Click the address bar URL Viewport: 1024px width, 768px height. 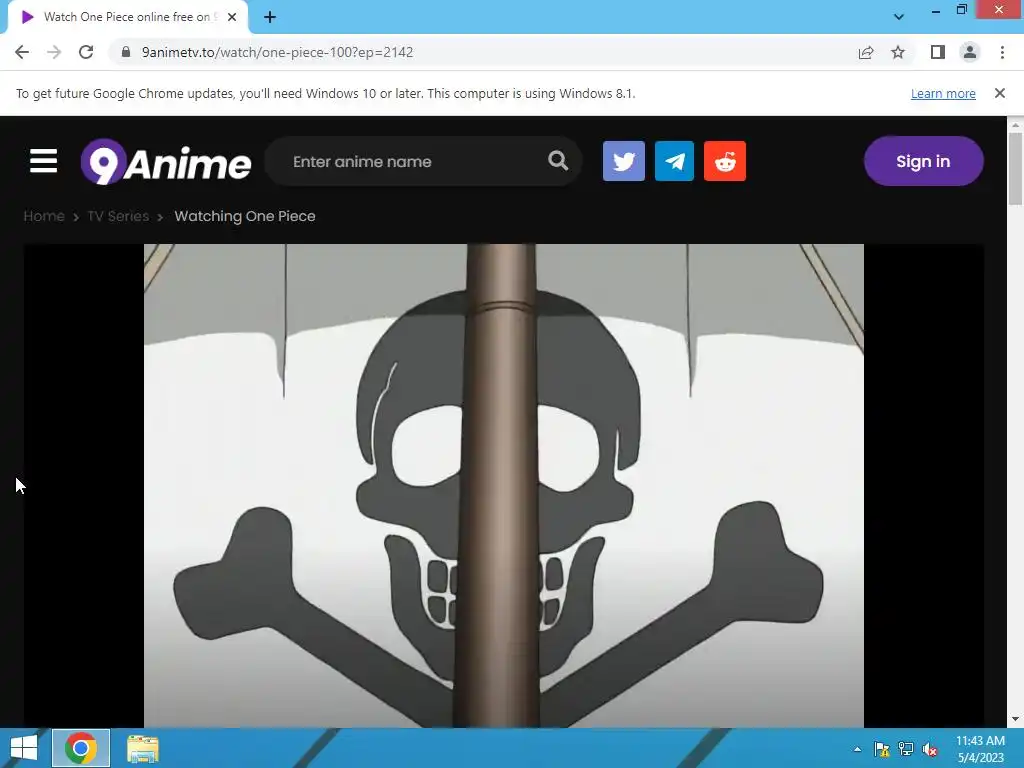278,52
